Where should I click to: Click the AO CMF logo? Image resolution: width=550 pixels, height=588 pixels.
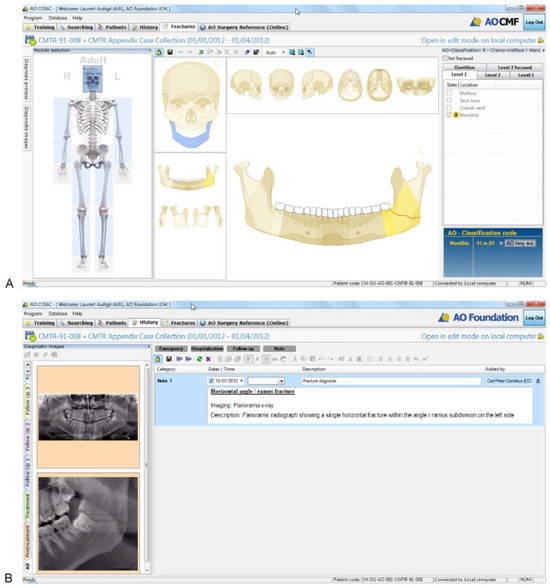pos(494,22)
